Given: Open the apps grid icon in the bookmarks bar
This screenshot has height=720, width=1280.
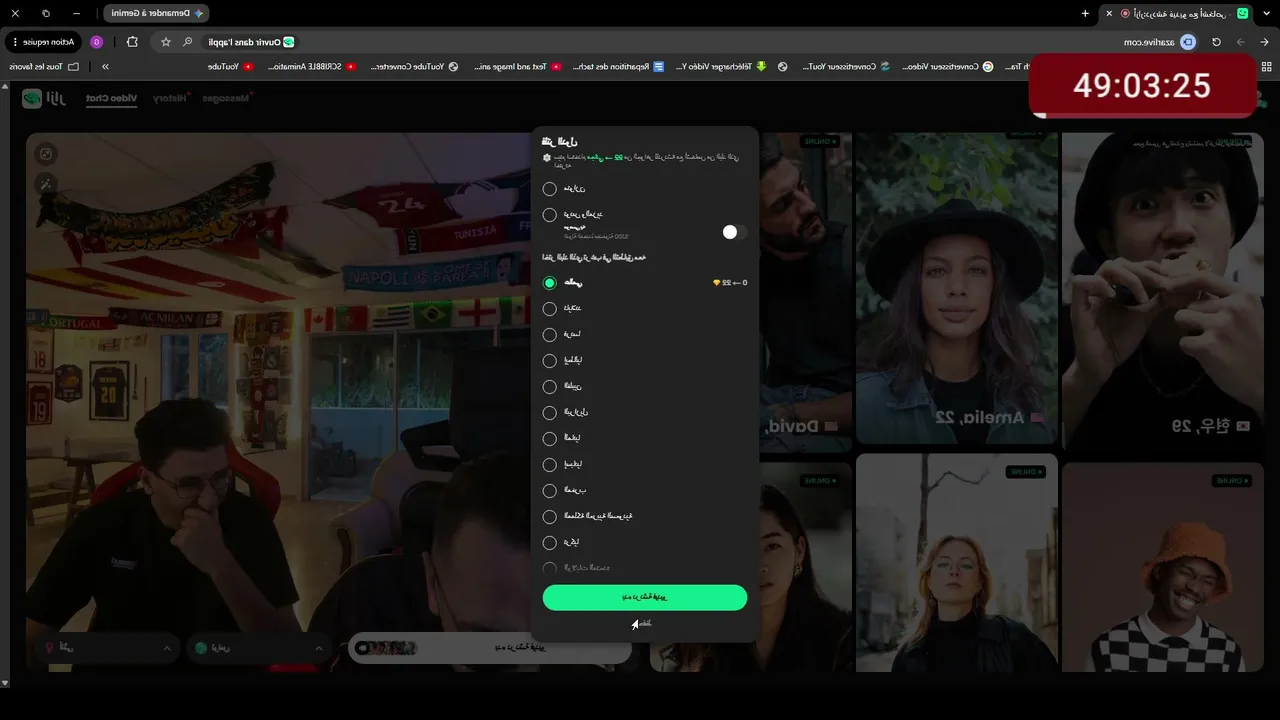Looking at the screenshot, I should coord(1266,66).
